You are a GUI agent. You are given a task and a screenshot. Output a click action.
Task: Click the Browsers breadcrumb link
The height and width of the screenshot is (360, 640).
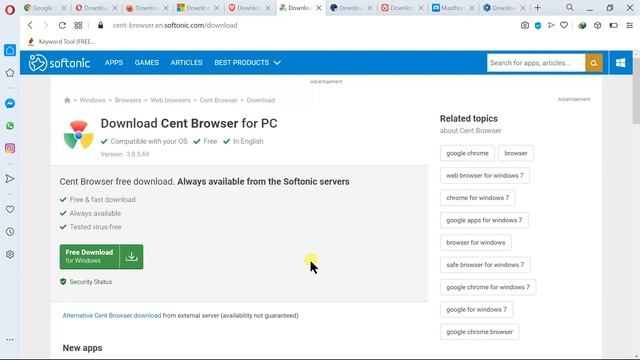click(128, 100)
